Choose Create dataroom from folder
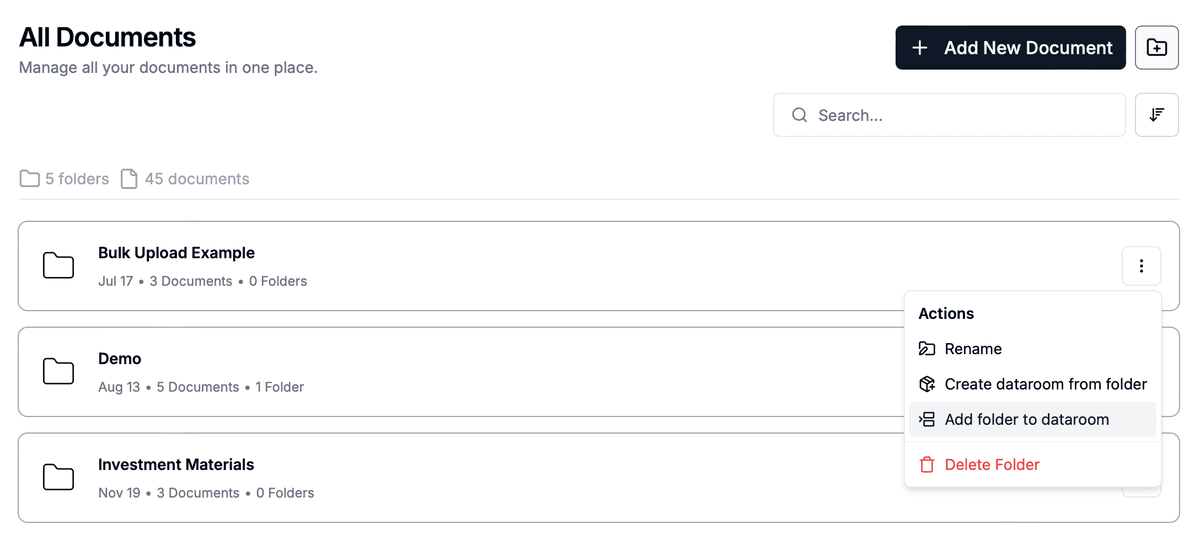The height and width of the screenshot is (533, 1200). (1045, 384)
